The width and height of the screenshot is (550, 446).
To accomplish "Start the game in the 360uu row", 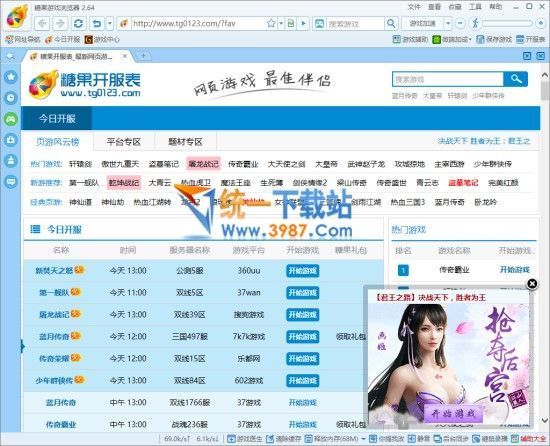I will 302,271.
